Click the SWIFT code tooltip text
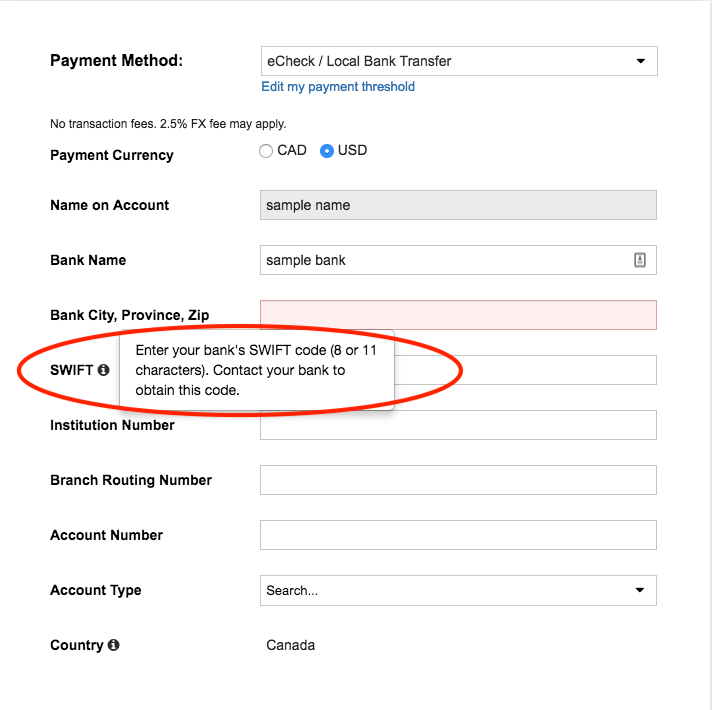 pos(256,370)
